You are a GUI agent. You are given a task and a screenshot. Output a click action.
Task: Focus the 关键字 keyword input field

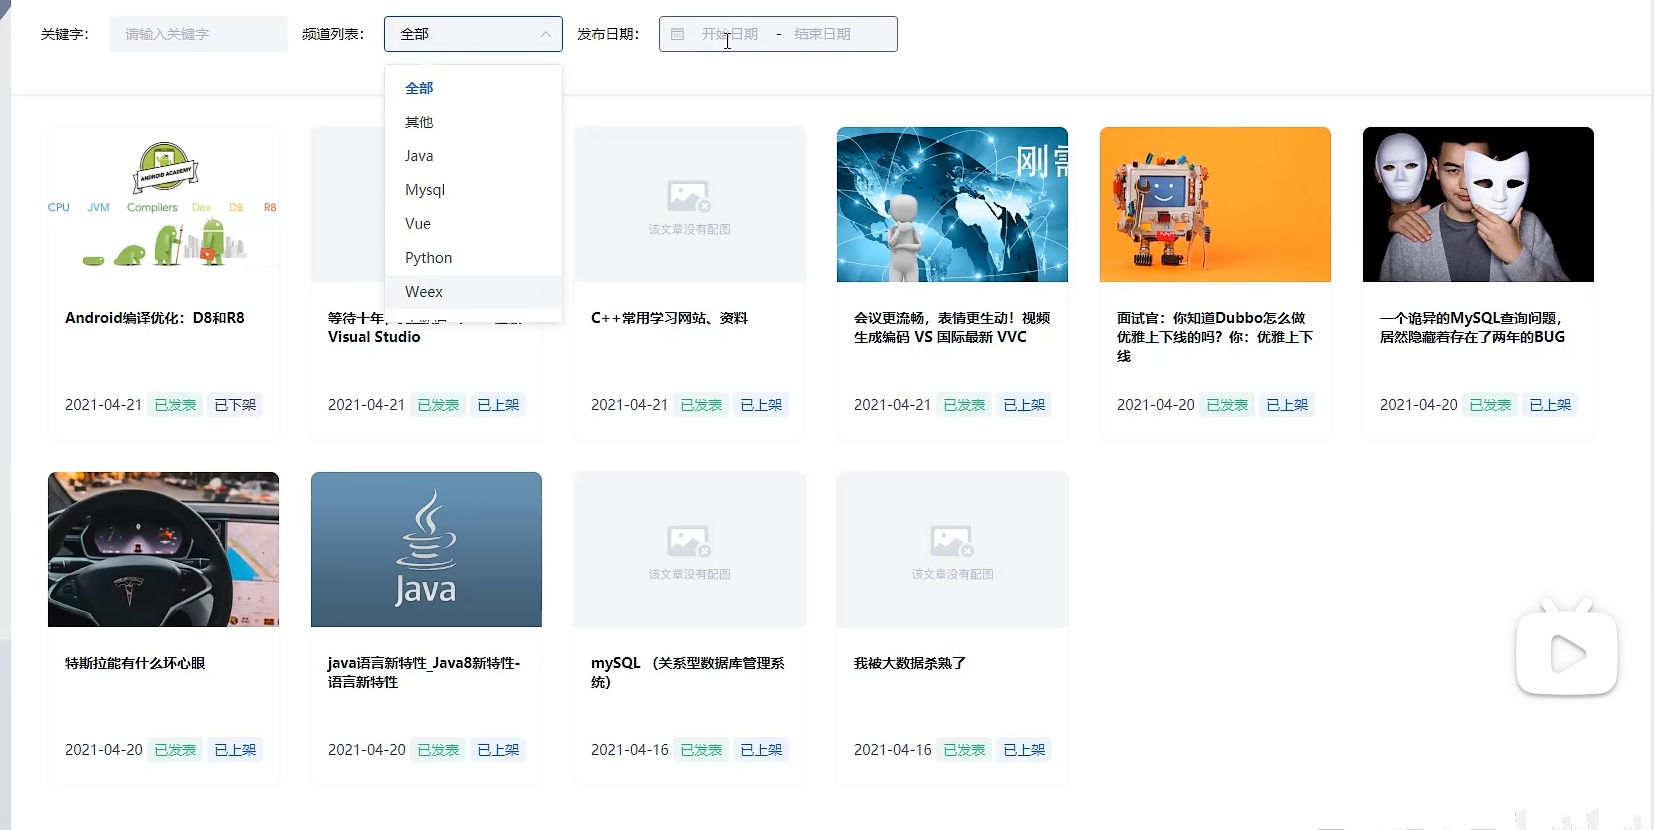click(198, 34)
